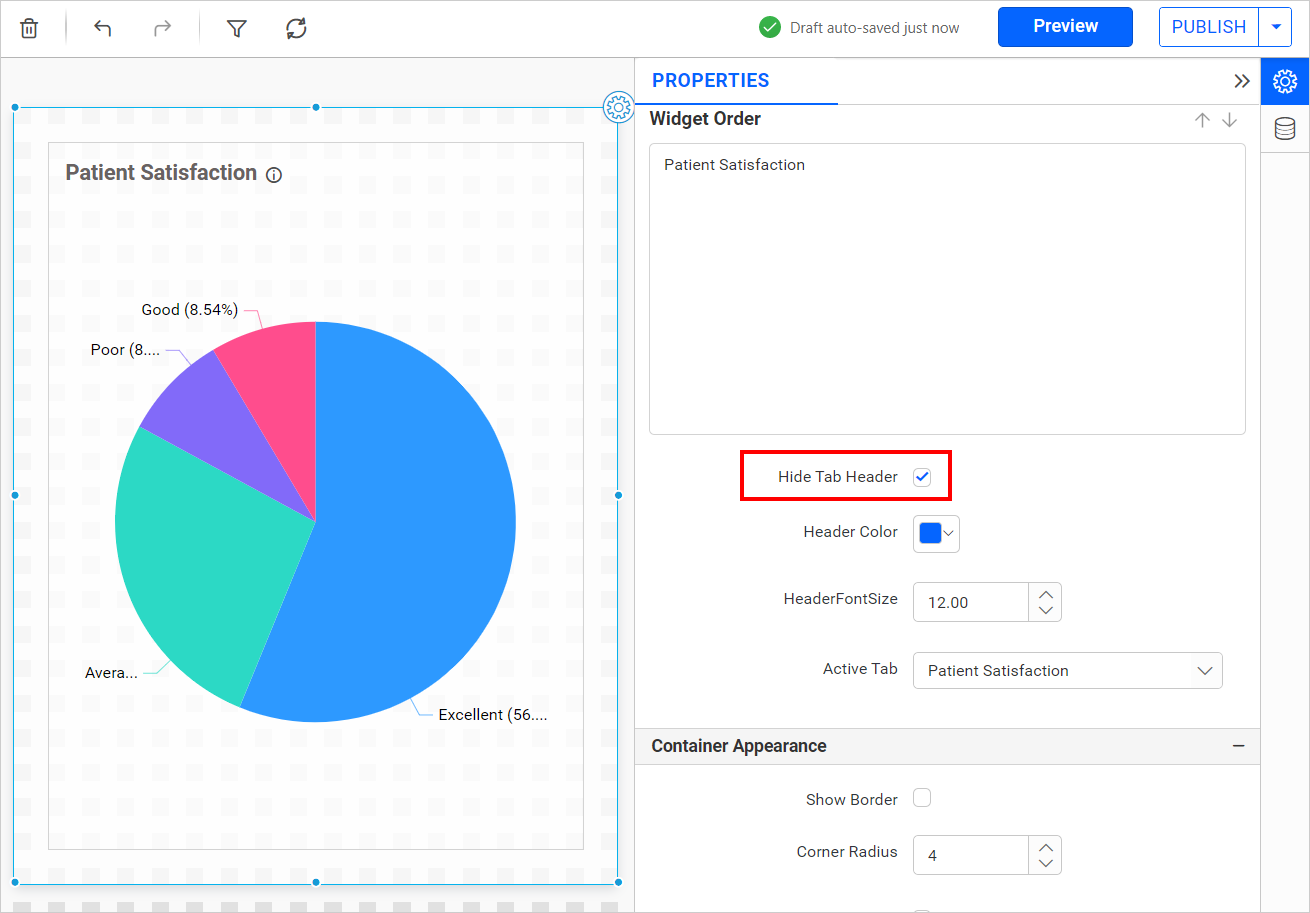Undo the last action
This screenshot has height=913, width=1310.
point(102,28)
